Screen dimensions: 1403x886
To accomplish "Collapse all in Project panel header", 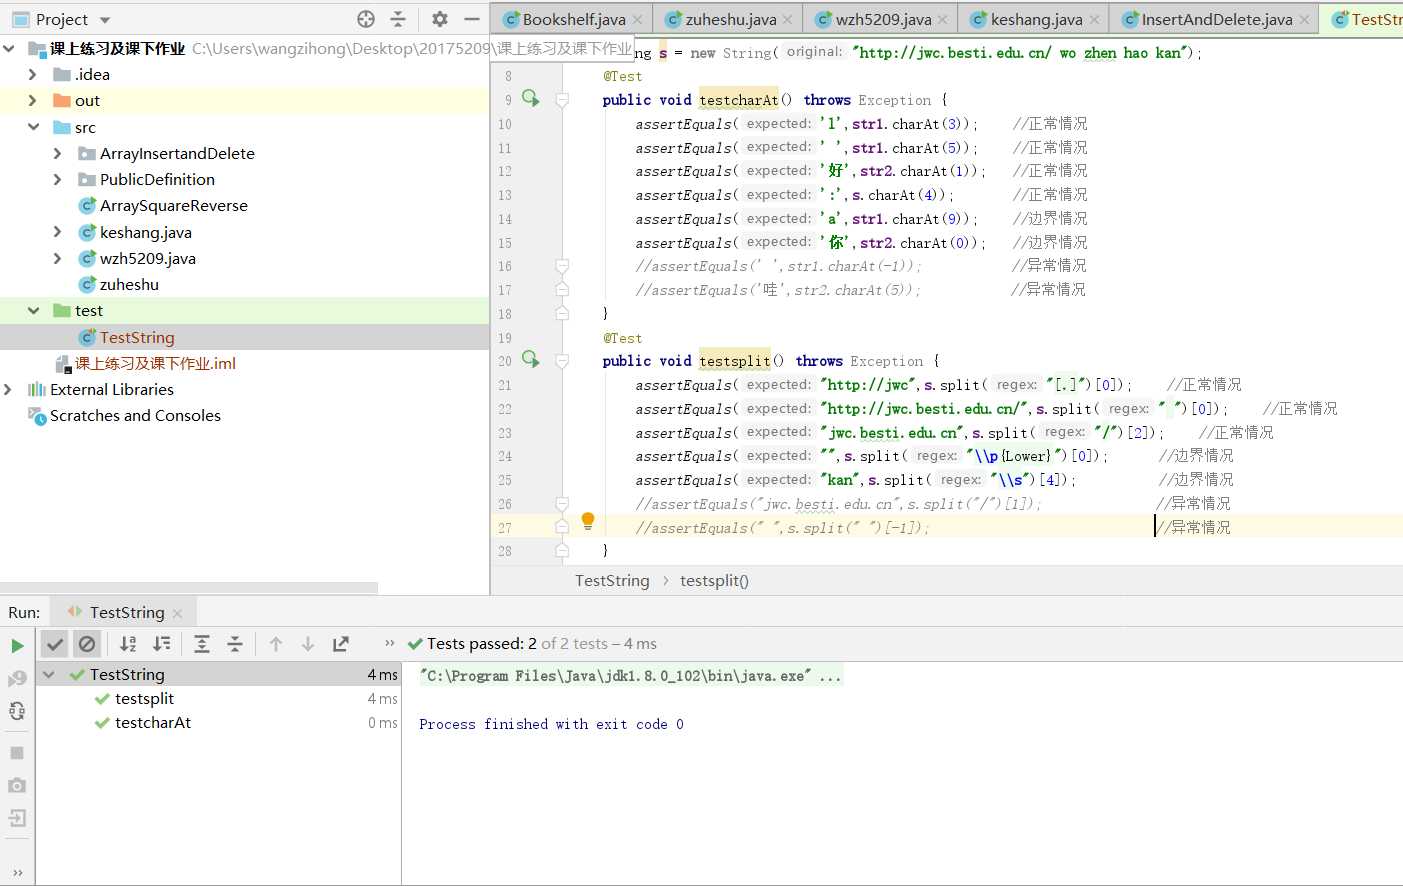I will pyautogui.click(x=398, y=19).
